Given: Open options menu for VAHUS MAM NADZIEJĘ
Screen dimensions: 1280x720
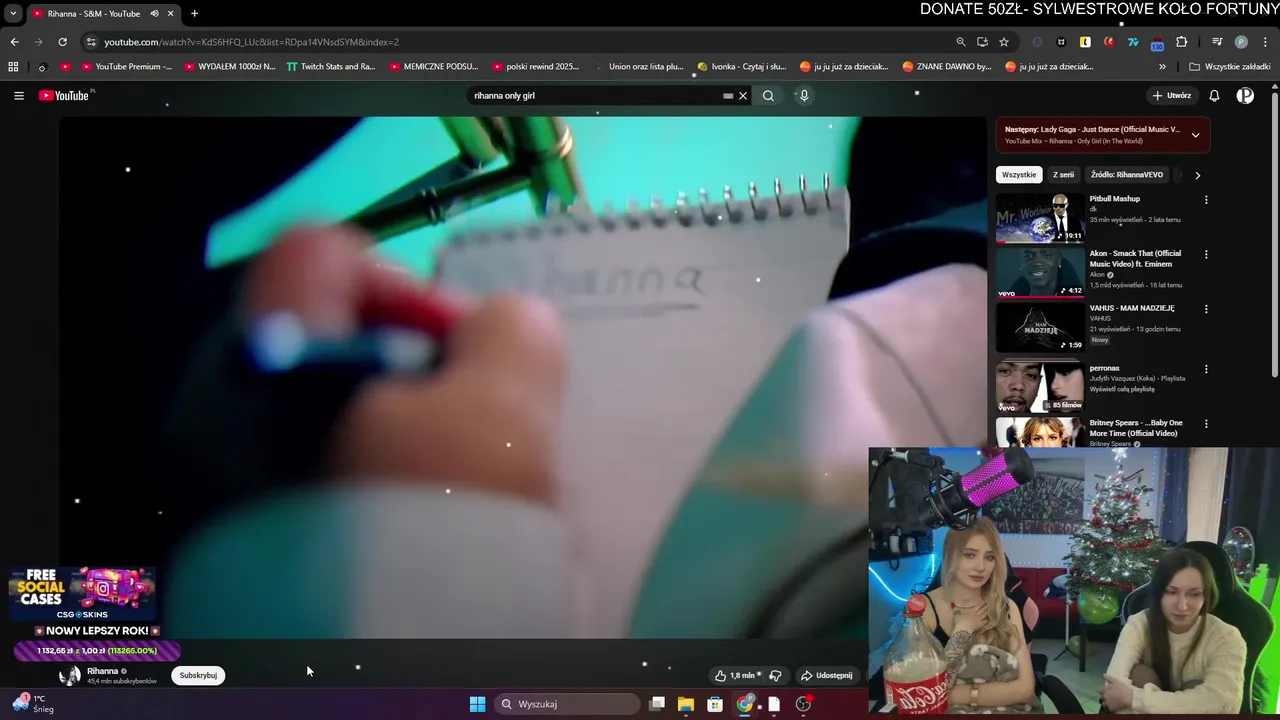Looking at the screenshot, I should tap(1206, 309).
